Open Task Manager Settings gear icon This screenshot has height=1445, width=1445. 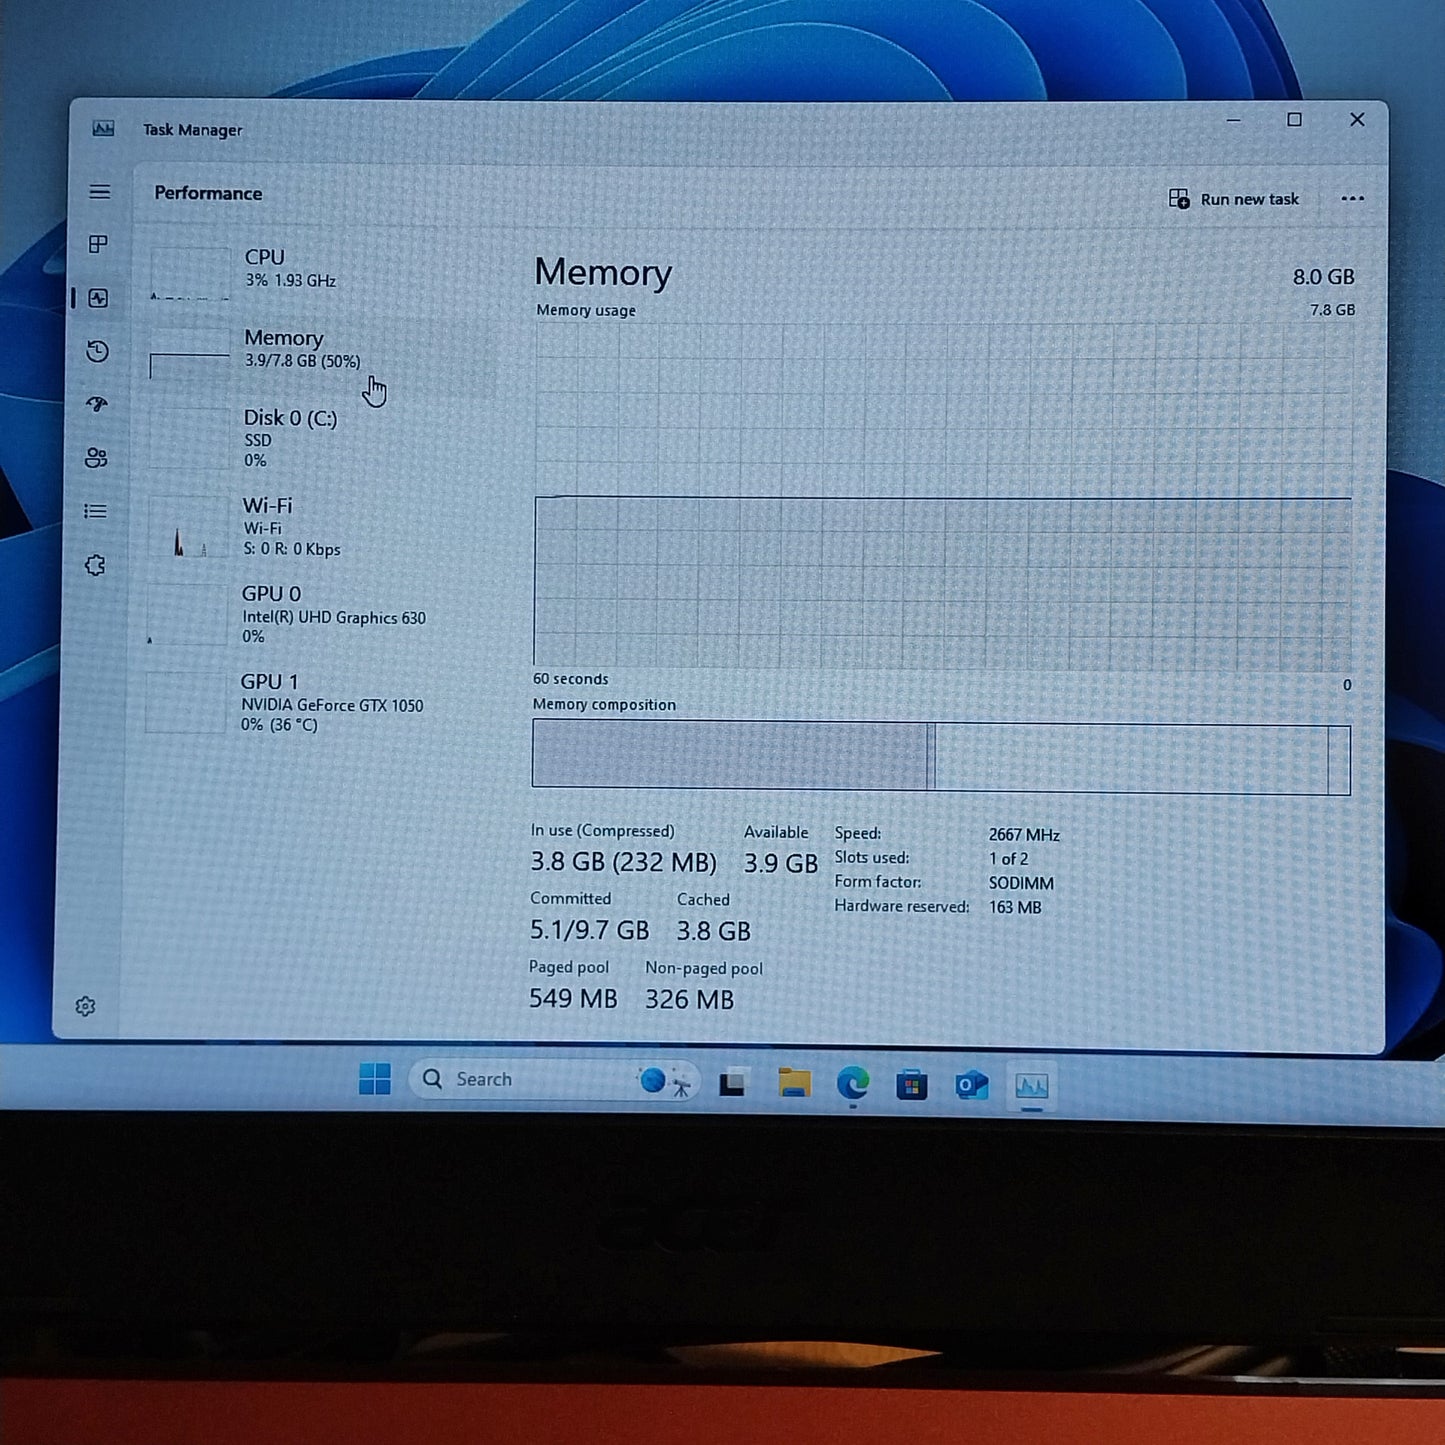85,1006
